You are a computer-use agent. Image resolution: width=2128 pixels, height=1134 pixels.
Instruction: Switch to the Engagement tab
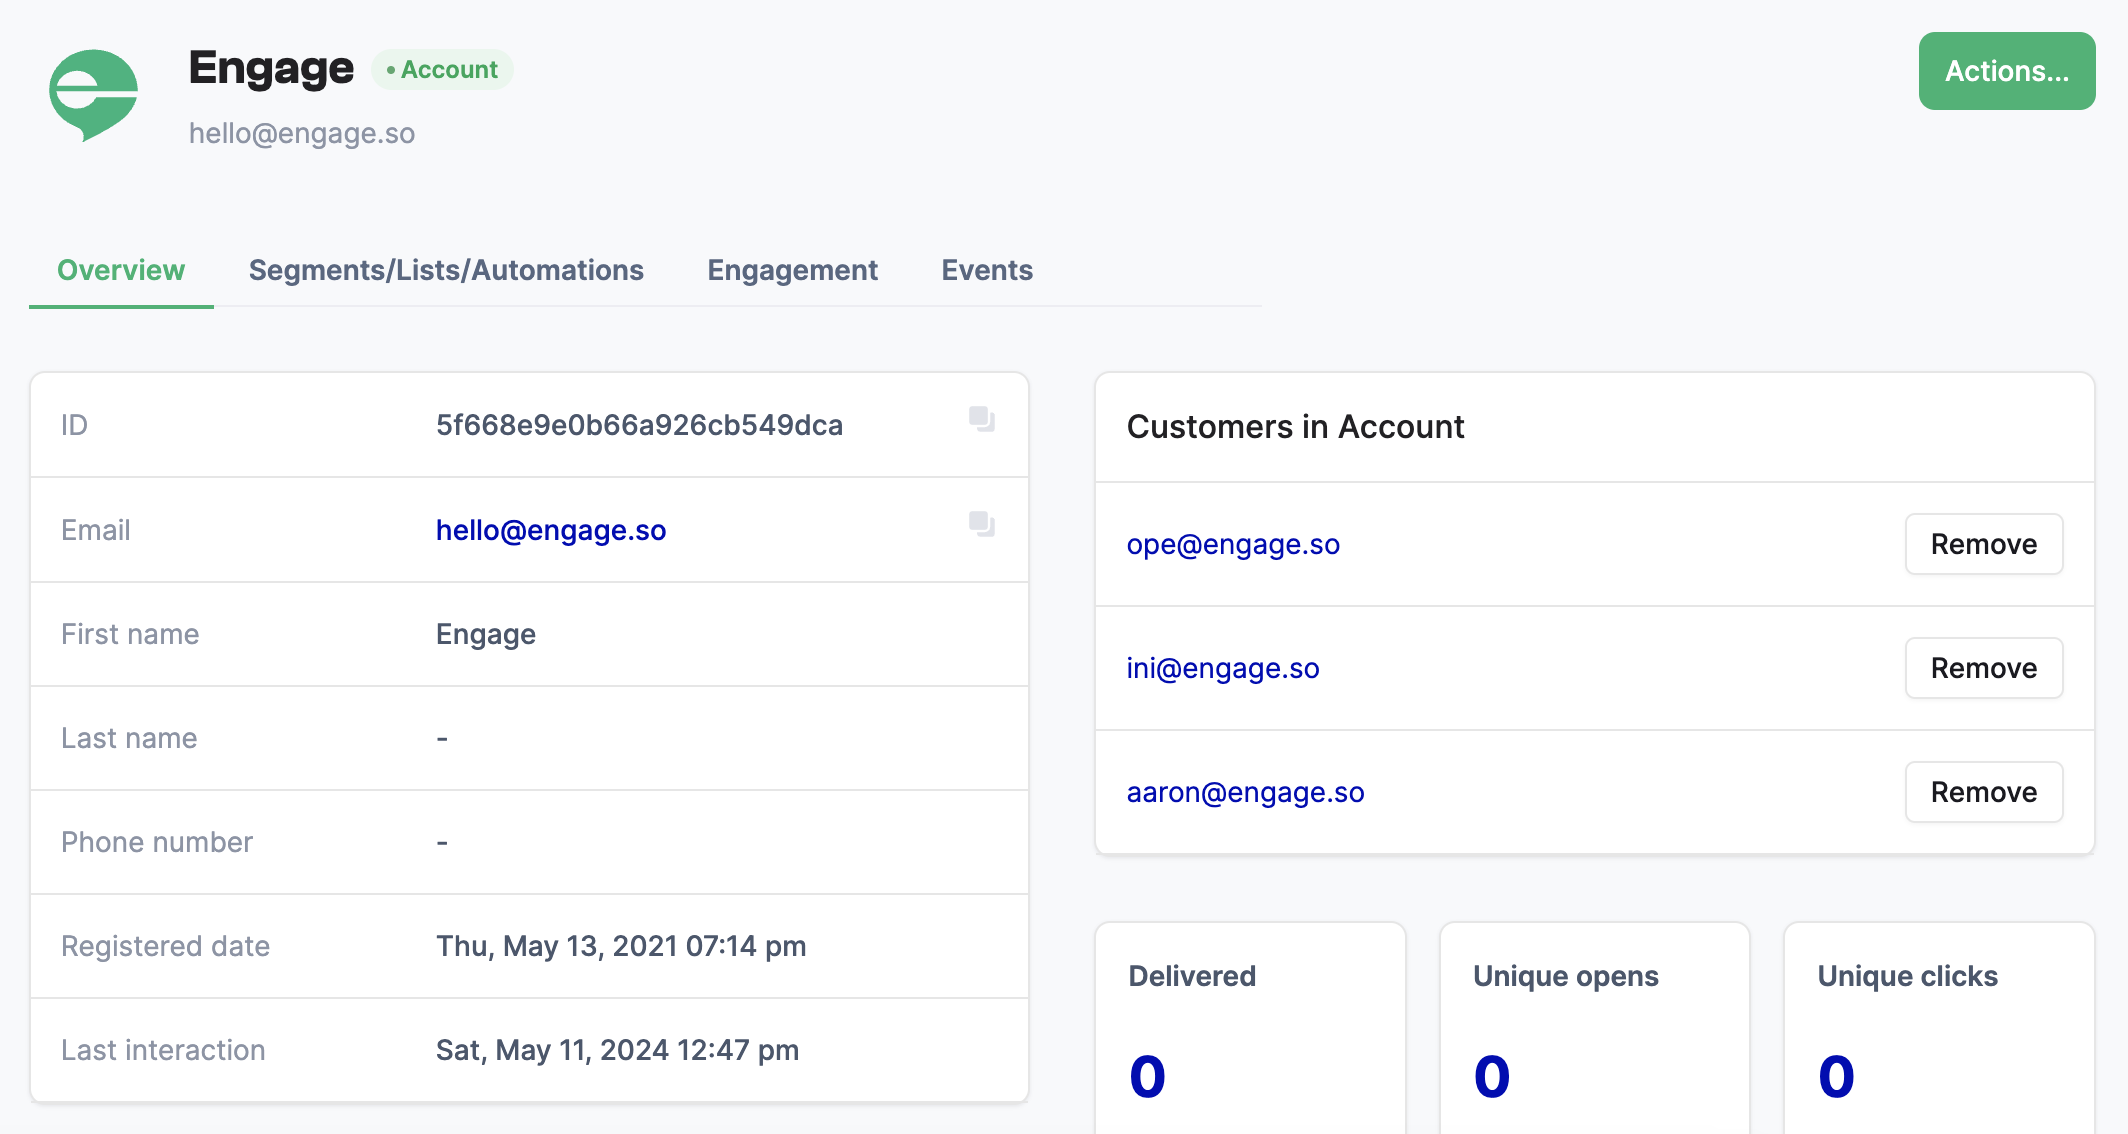point(792,270)
